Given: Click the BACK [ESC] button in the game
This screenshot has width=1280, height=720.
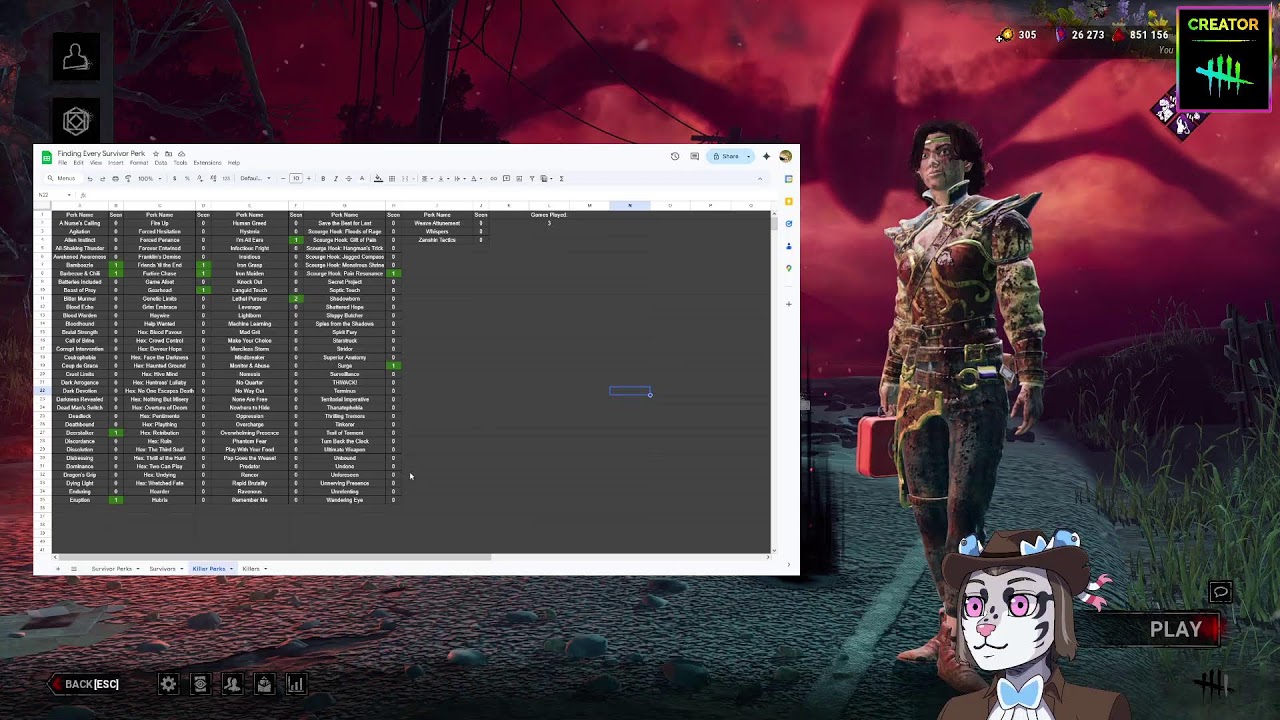Looking at the screenshot, I should (x=86, y=684).
